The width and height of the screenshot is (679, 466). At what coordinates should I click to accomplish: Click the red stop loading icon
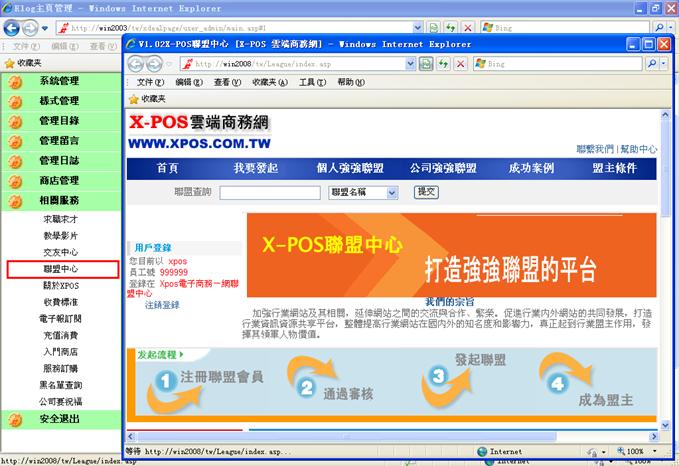(x=460, y=63)
